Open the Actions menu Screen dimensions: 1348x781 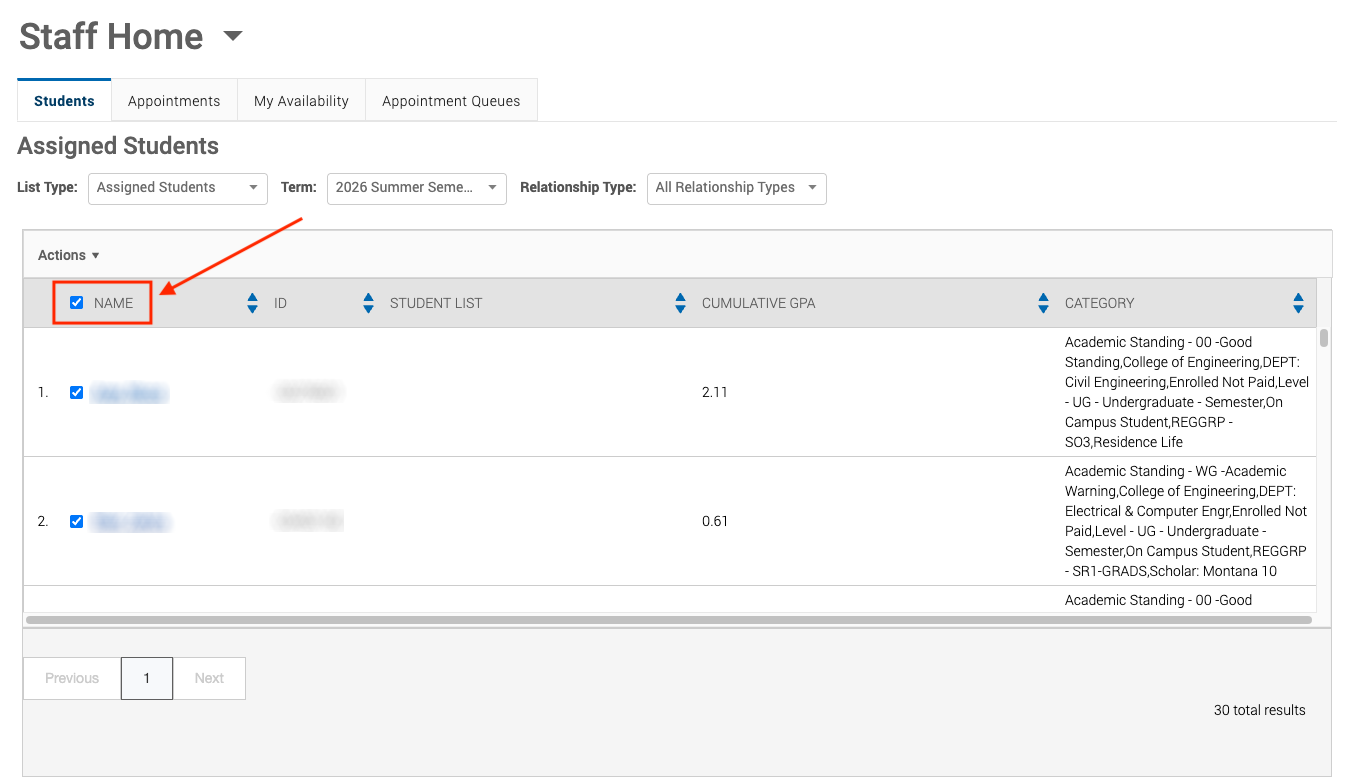(x=69, y=255)
